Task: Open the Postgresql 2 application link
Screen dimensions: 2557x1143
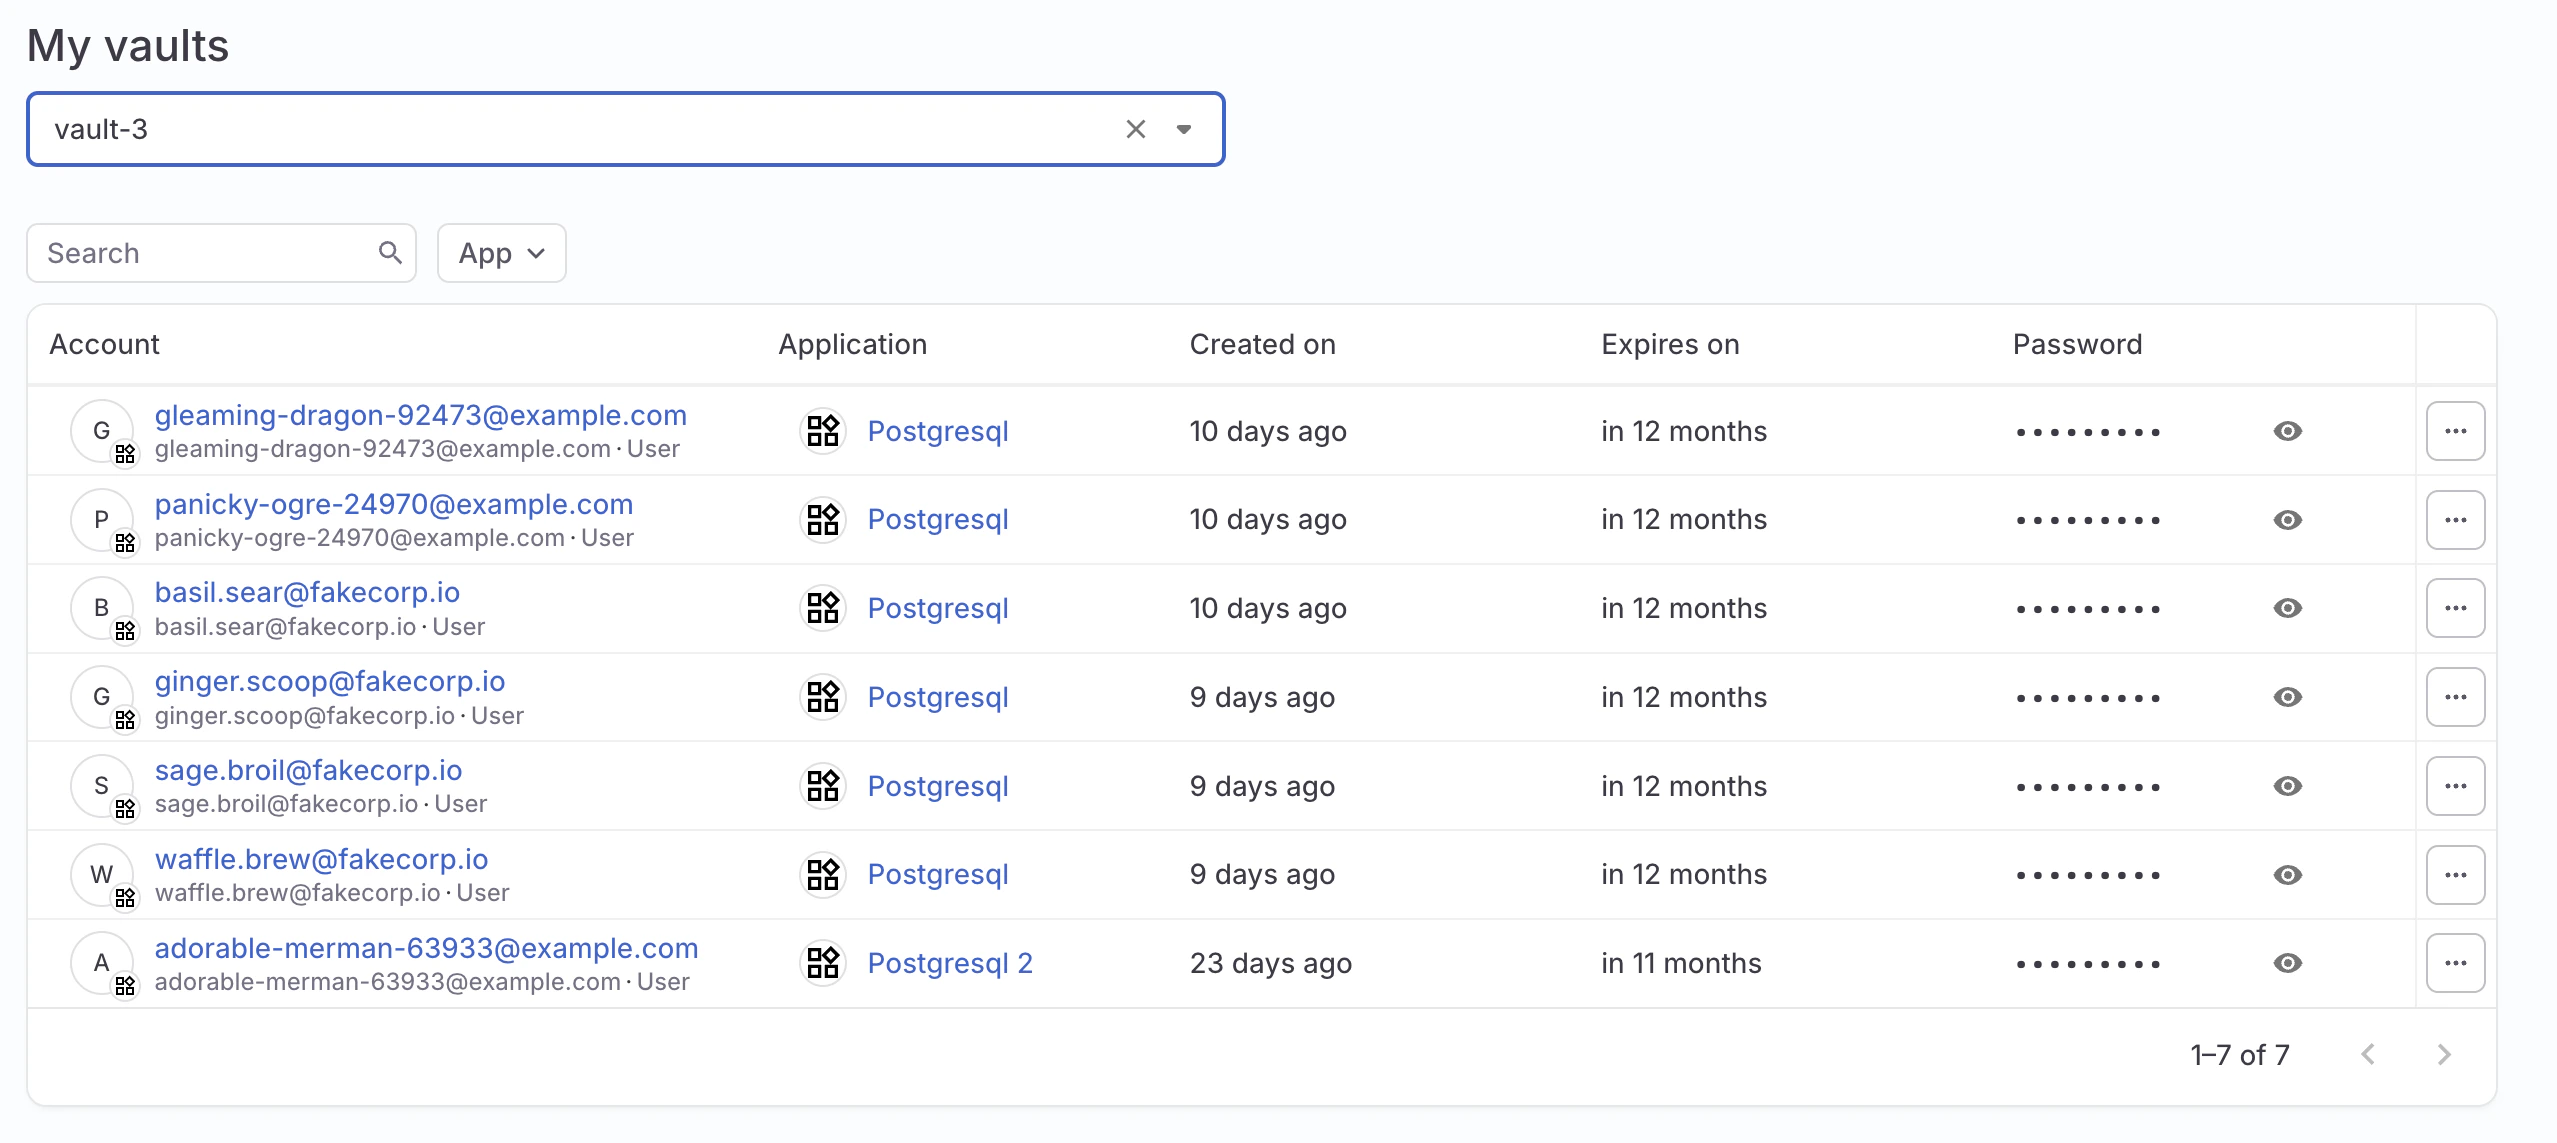Action: (949, 963)
